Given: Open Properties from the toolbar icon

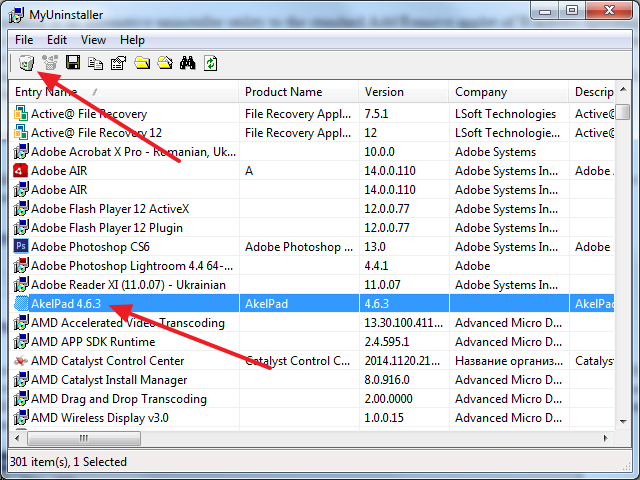Looking at the screenshot, I should 118,63.
